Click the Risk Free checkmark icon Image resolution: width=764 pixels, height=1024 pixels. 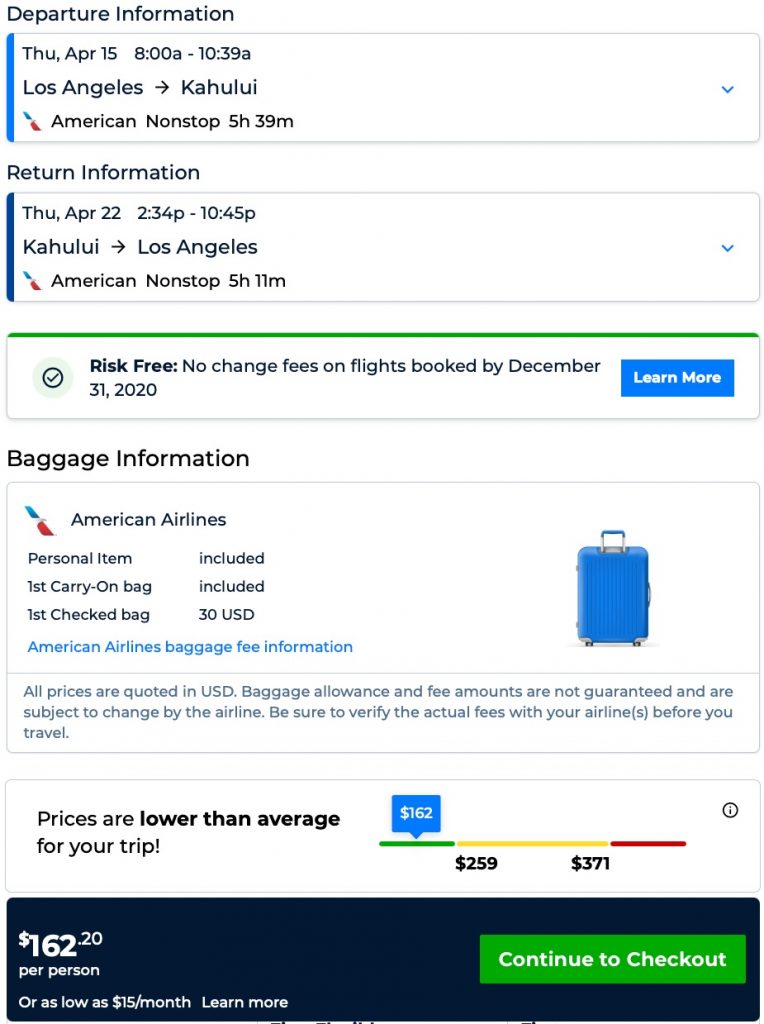(x=53, y=378)
